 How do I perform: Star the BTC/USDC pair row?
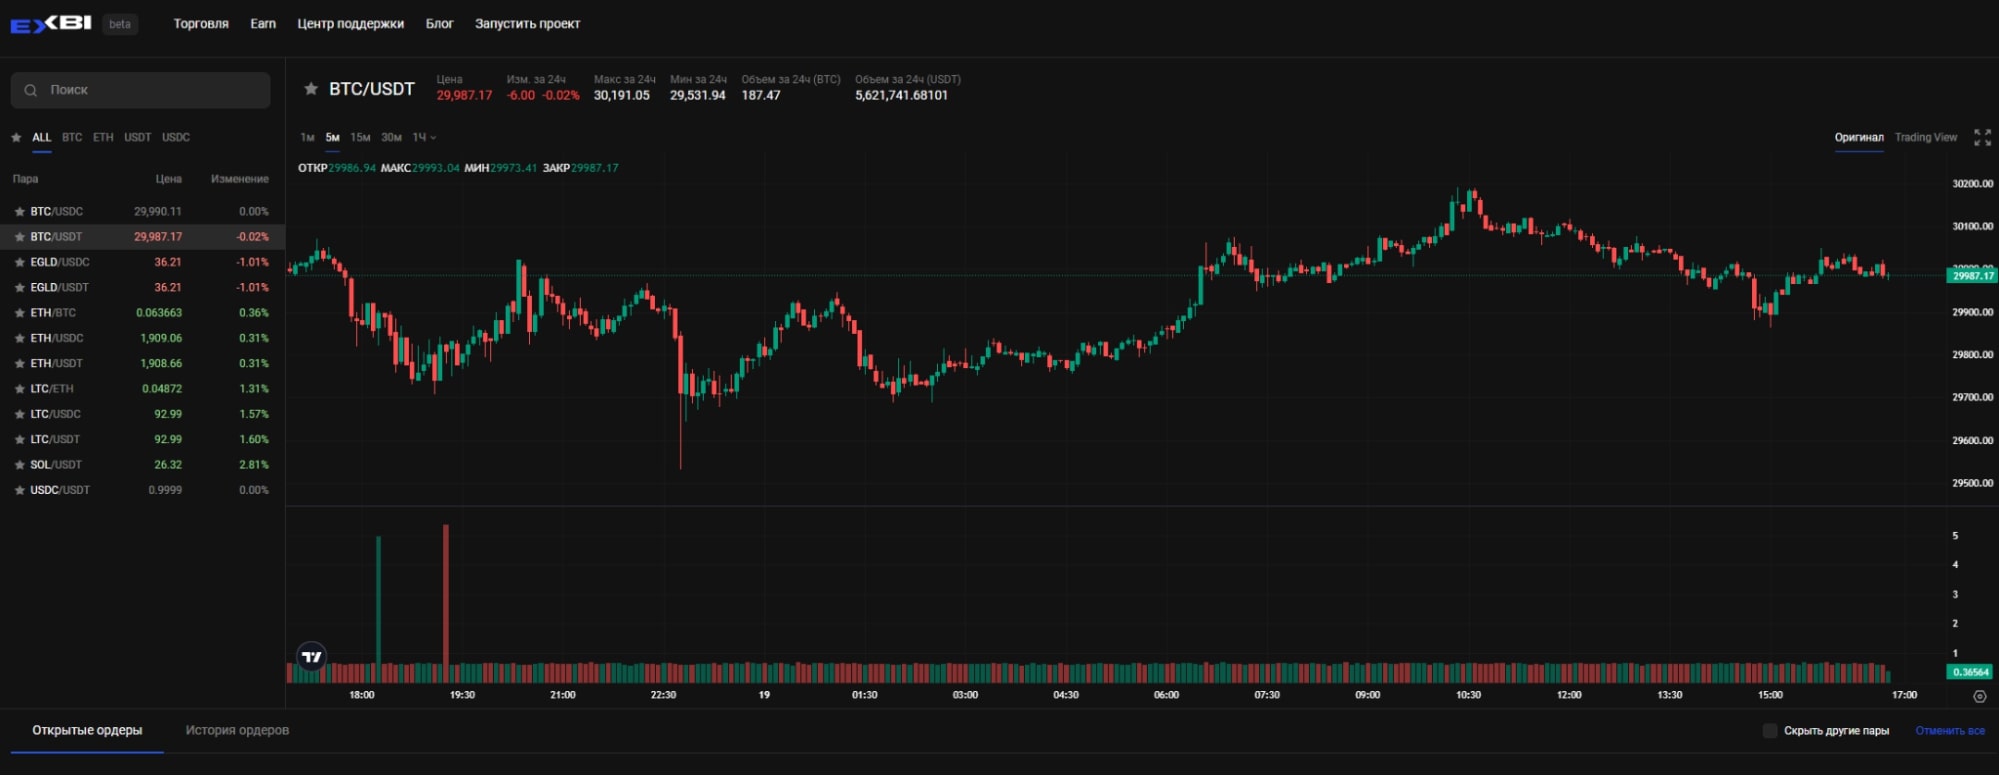tap(19, 212)
